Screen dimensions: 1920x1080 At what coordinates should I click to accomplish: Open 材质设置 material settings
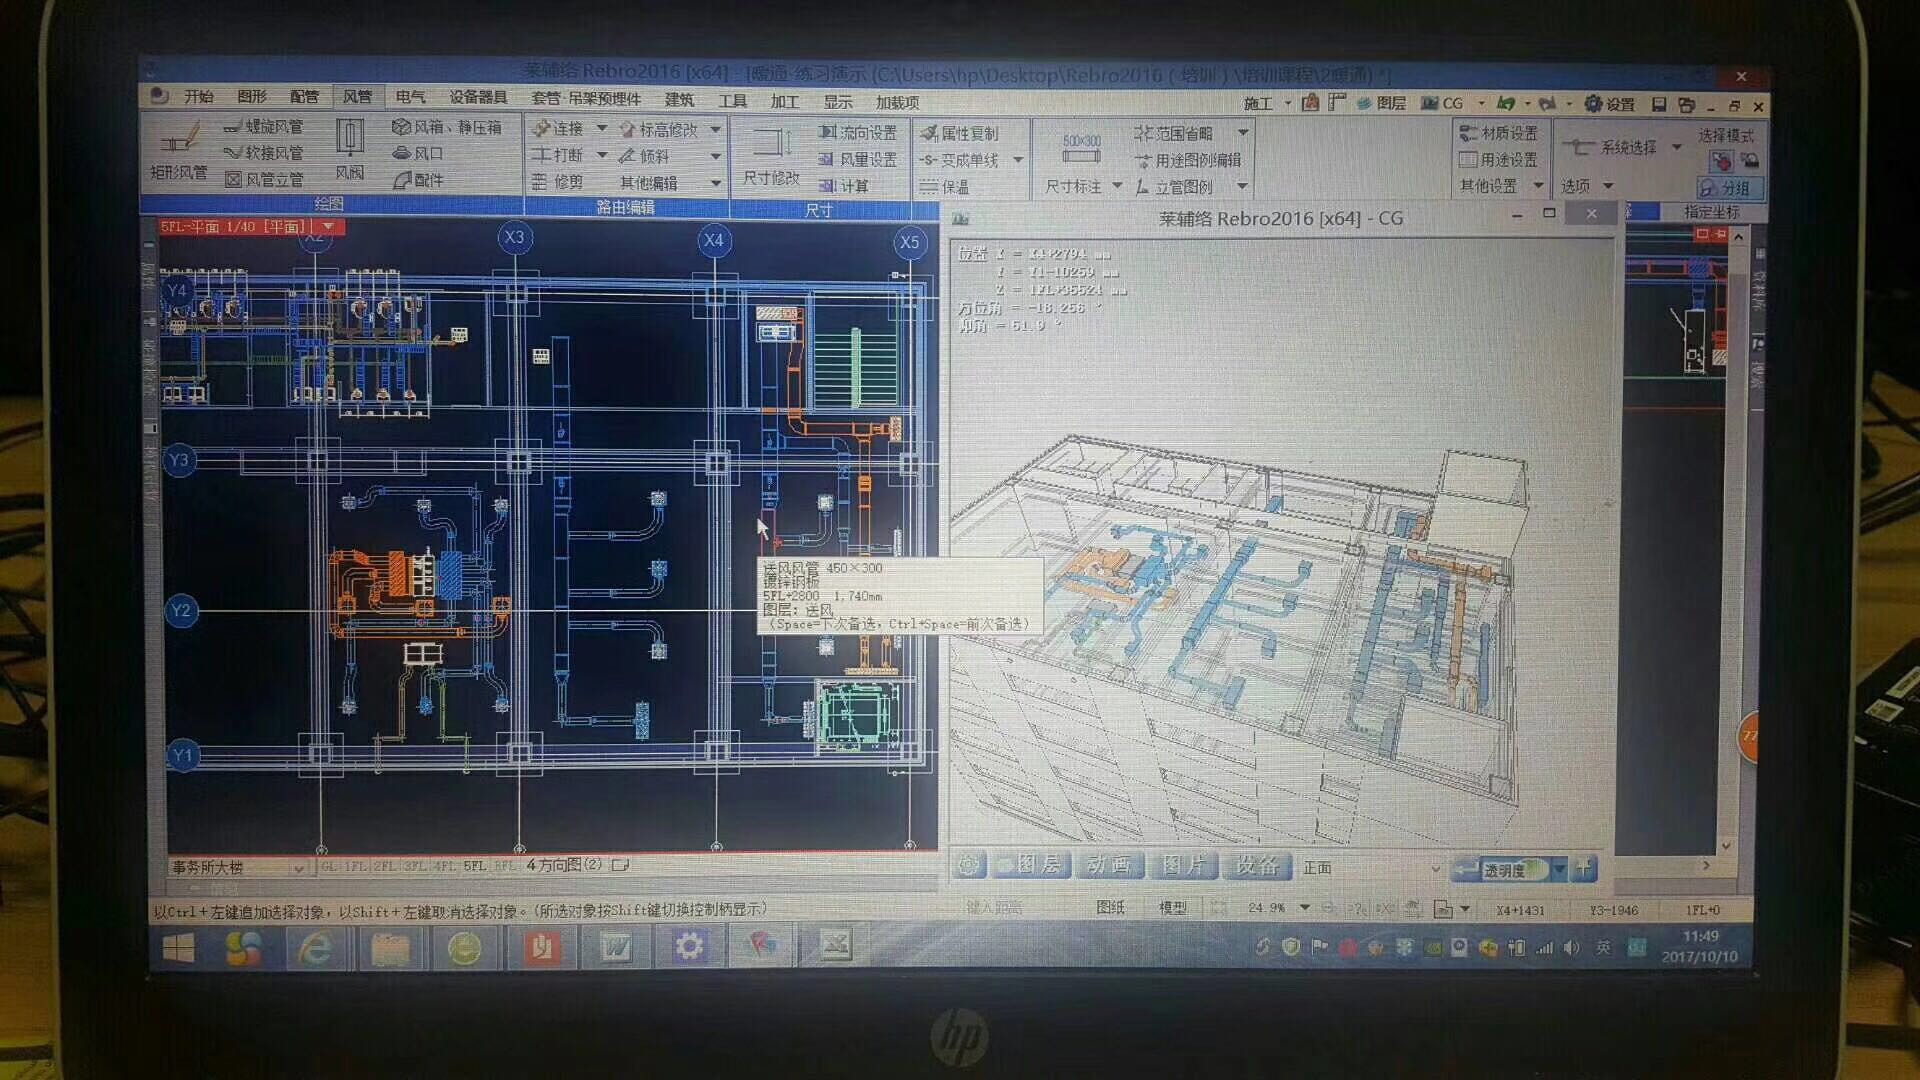click(x=1498, y=133)
